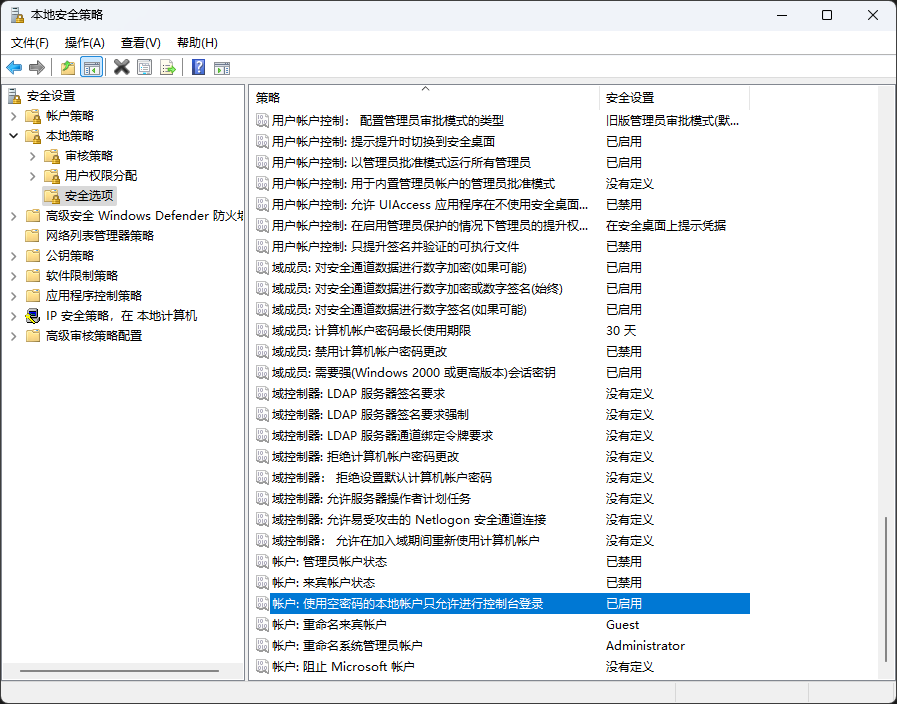Click the Up one level folder icon
897x704 pixels.
coord(66,67)
